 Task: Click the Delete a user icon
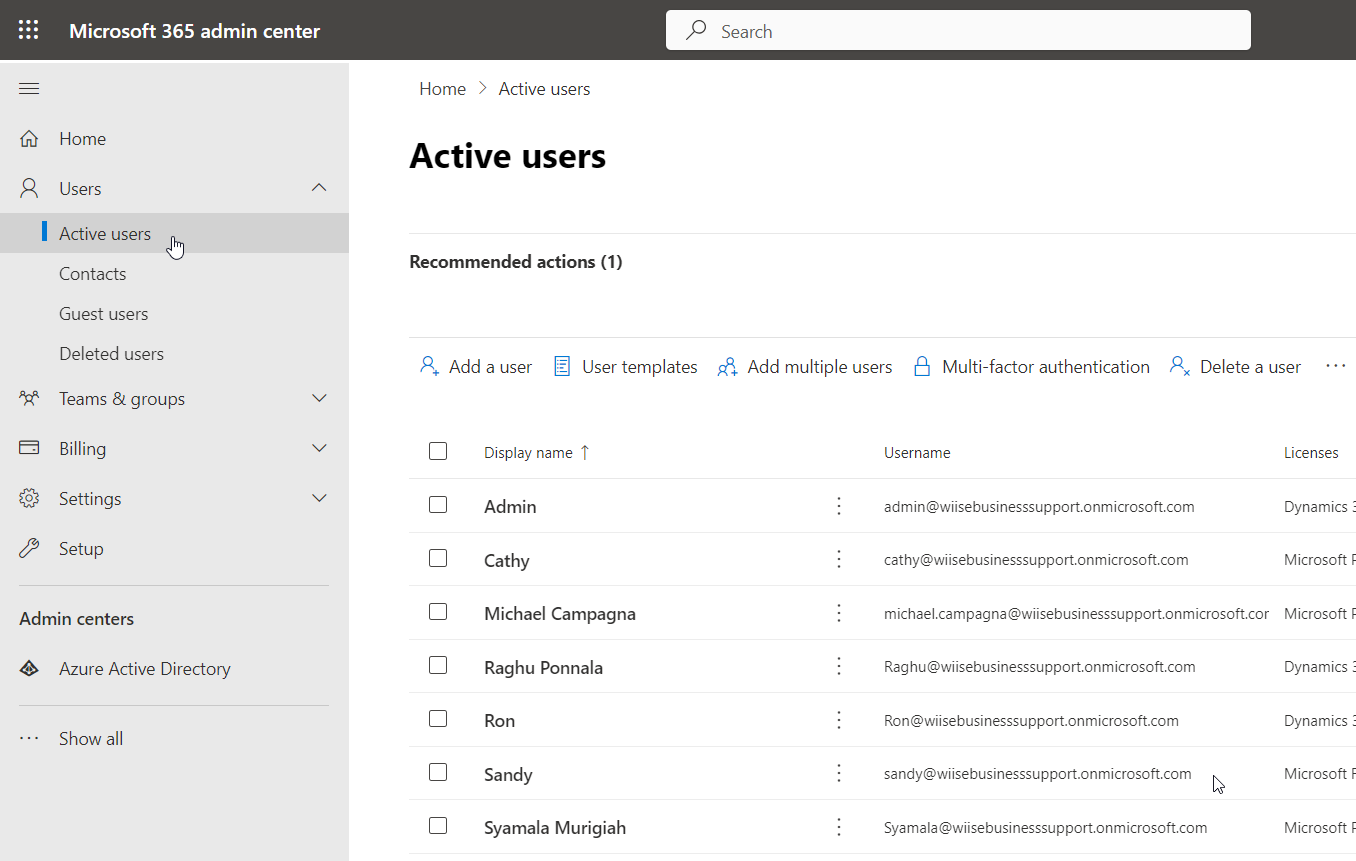pyautogui.click(x=1180, y=367)
